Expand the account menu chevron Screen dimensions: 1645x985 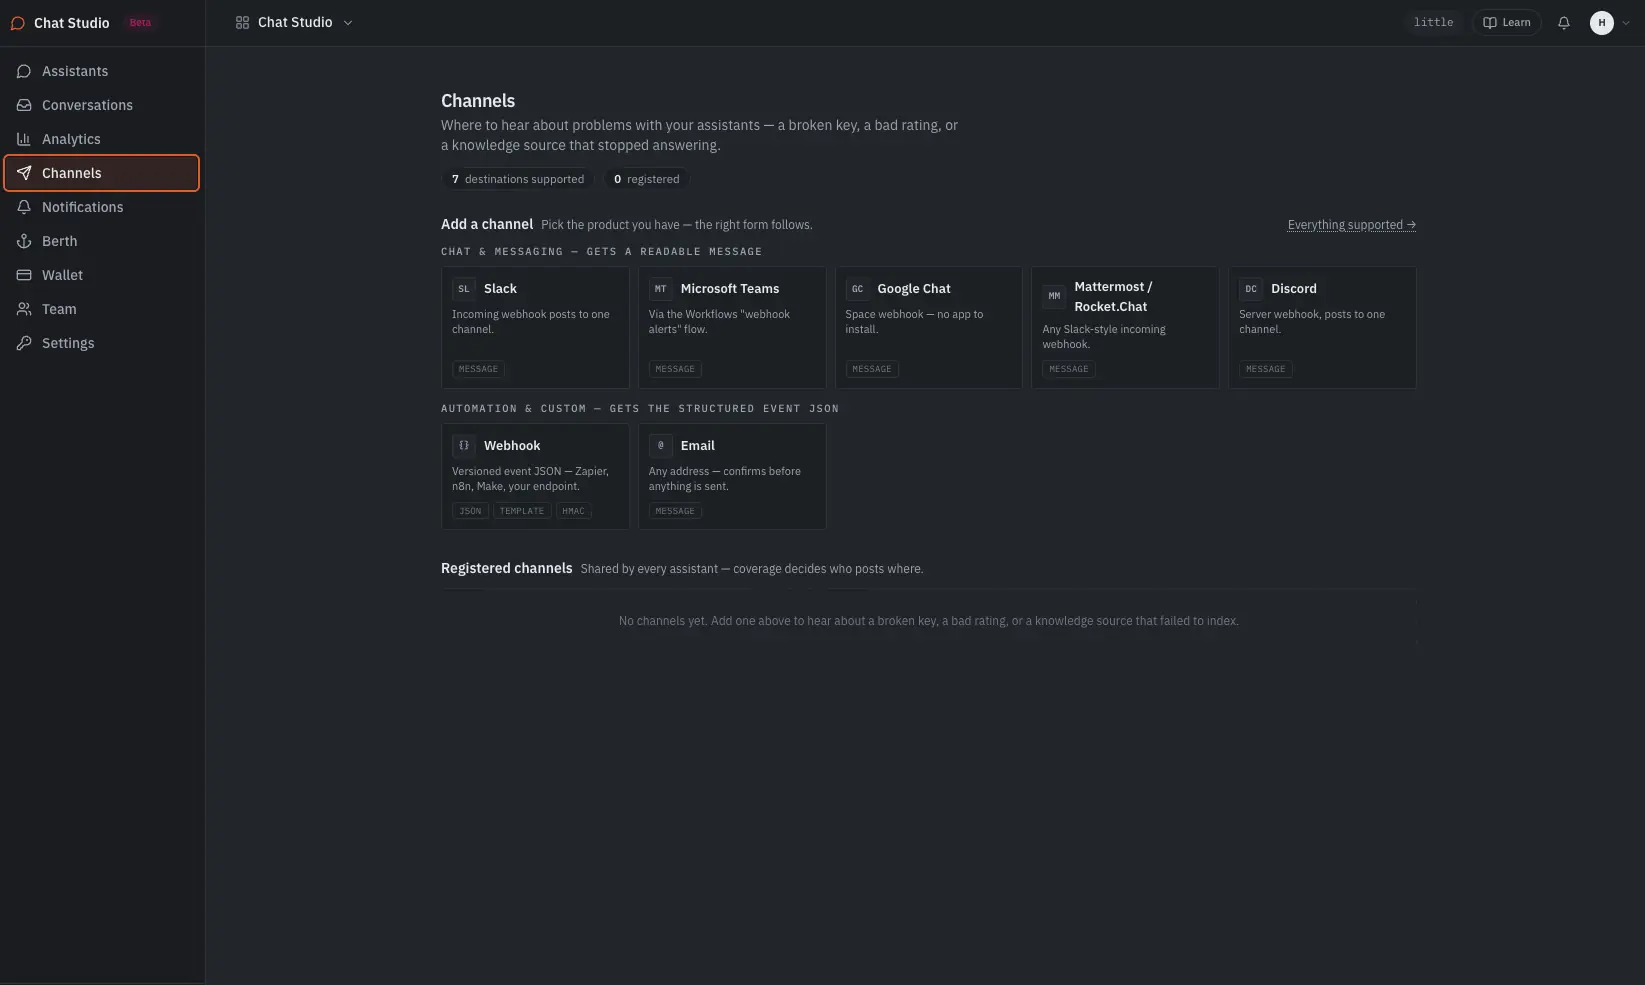(x=1626, y=23)
